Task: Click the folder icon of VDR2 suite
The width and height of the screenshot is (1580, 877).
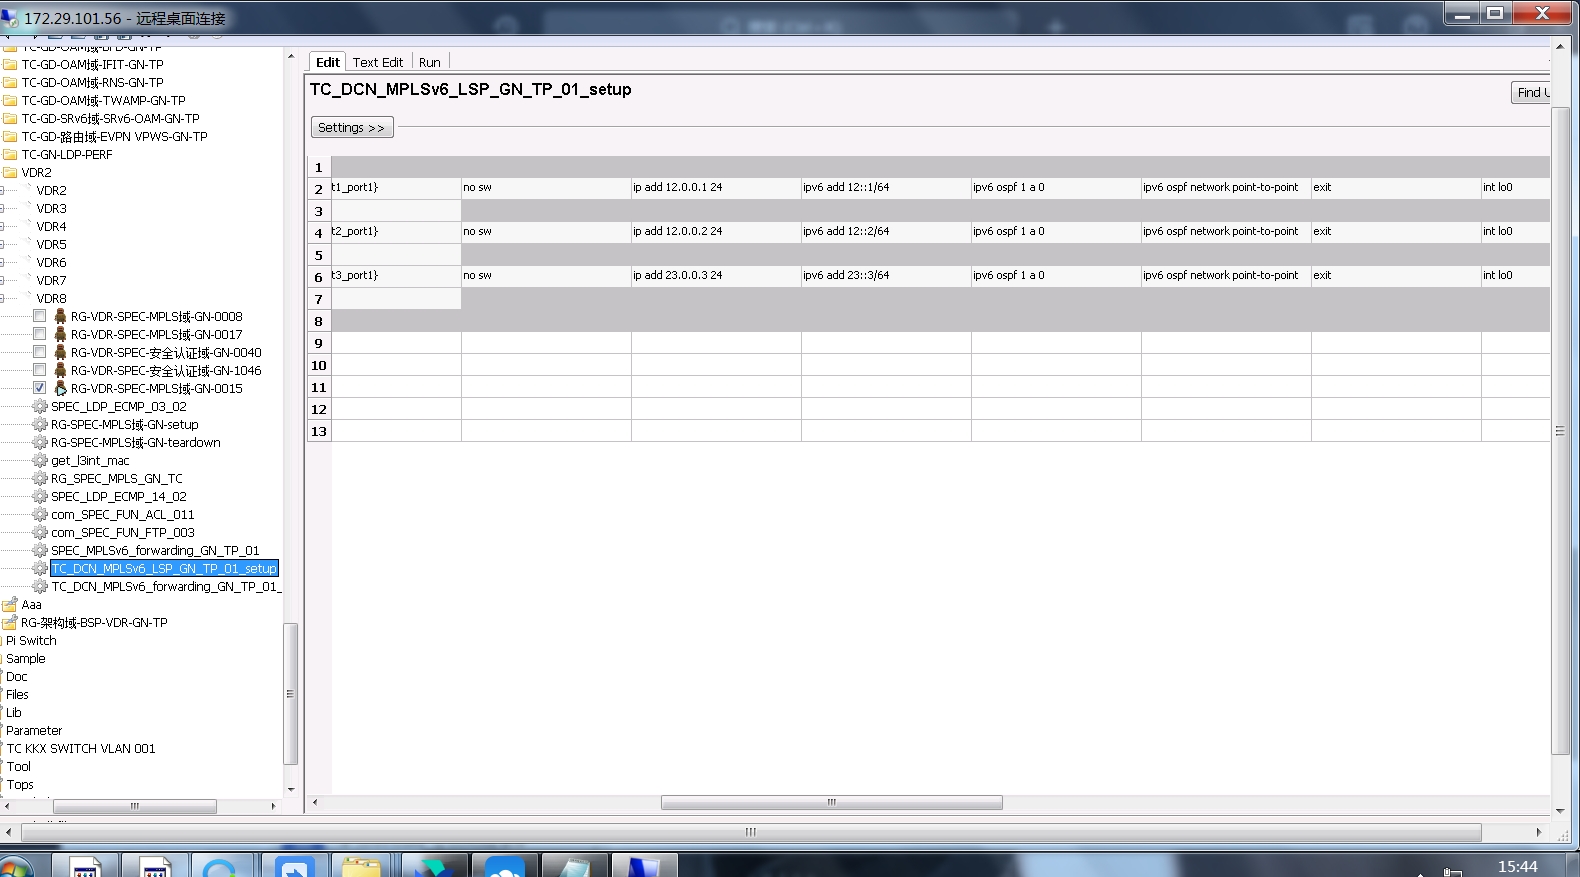Action: [10, 172]
